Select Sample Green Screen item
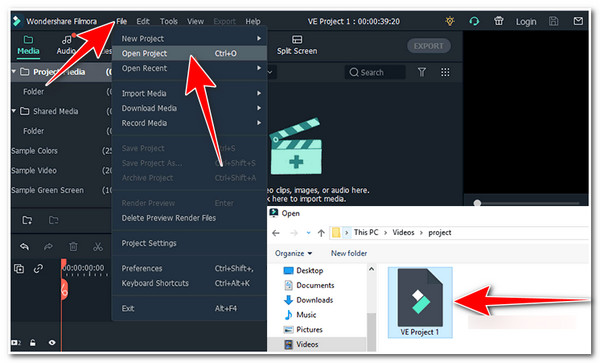The width and height of the screenshot is (600, 363). click(x=47, y=190)
